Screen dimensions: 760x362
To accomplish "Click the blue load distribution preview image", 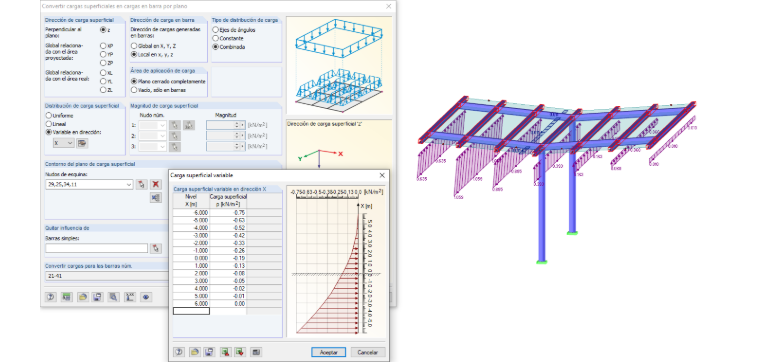I will click(339, 65).
